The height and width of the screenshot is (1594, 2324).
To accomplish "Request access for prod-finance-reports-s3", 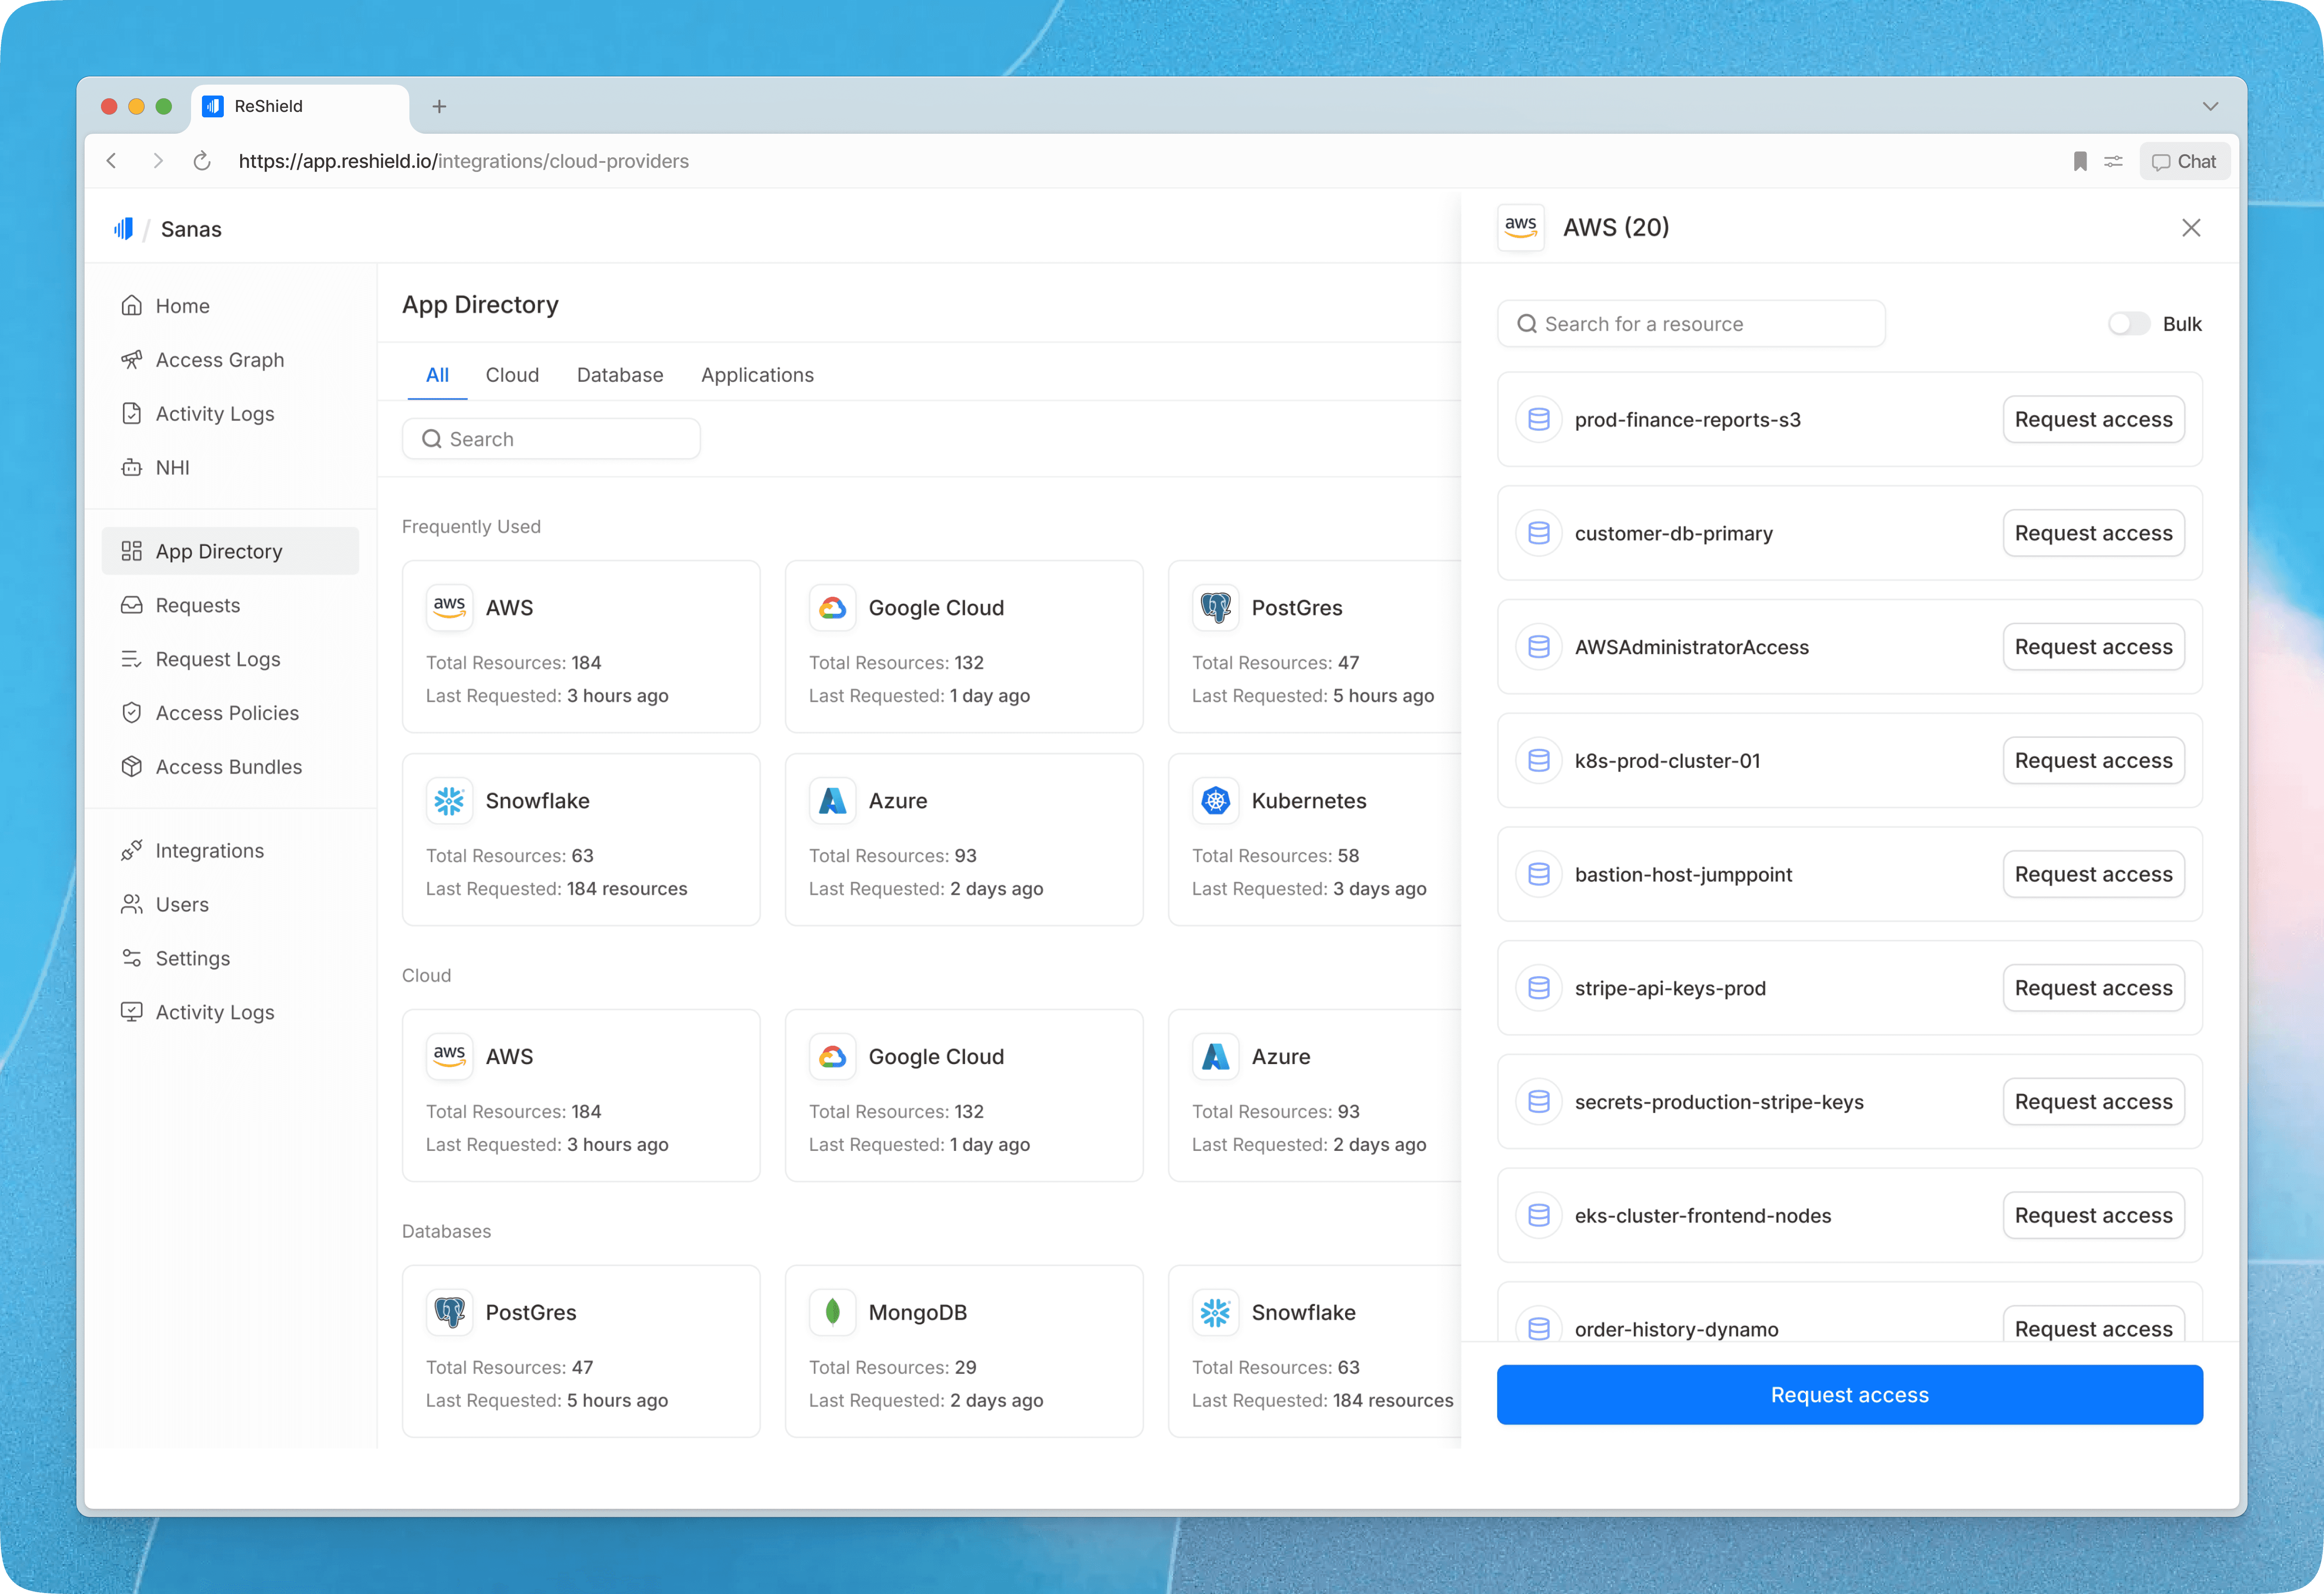I will [x=2093, y=420].
